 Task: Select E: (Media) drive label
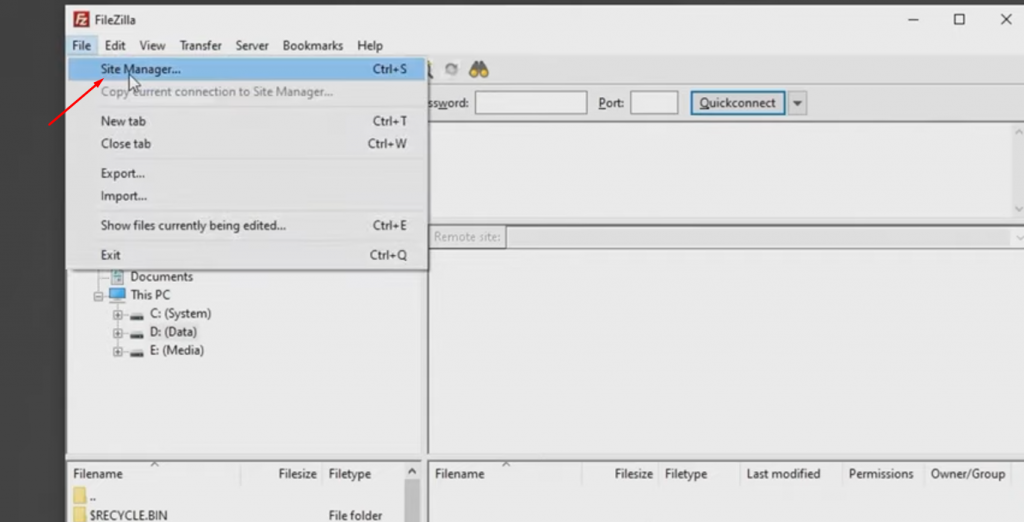click(x=176, y=350)
